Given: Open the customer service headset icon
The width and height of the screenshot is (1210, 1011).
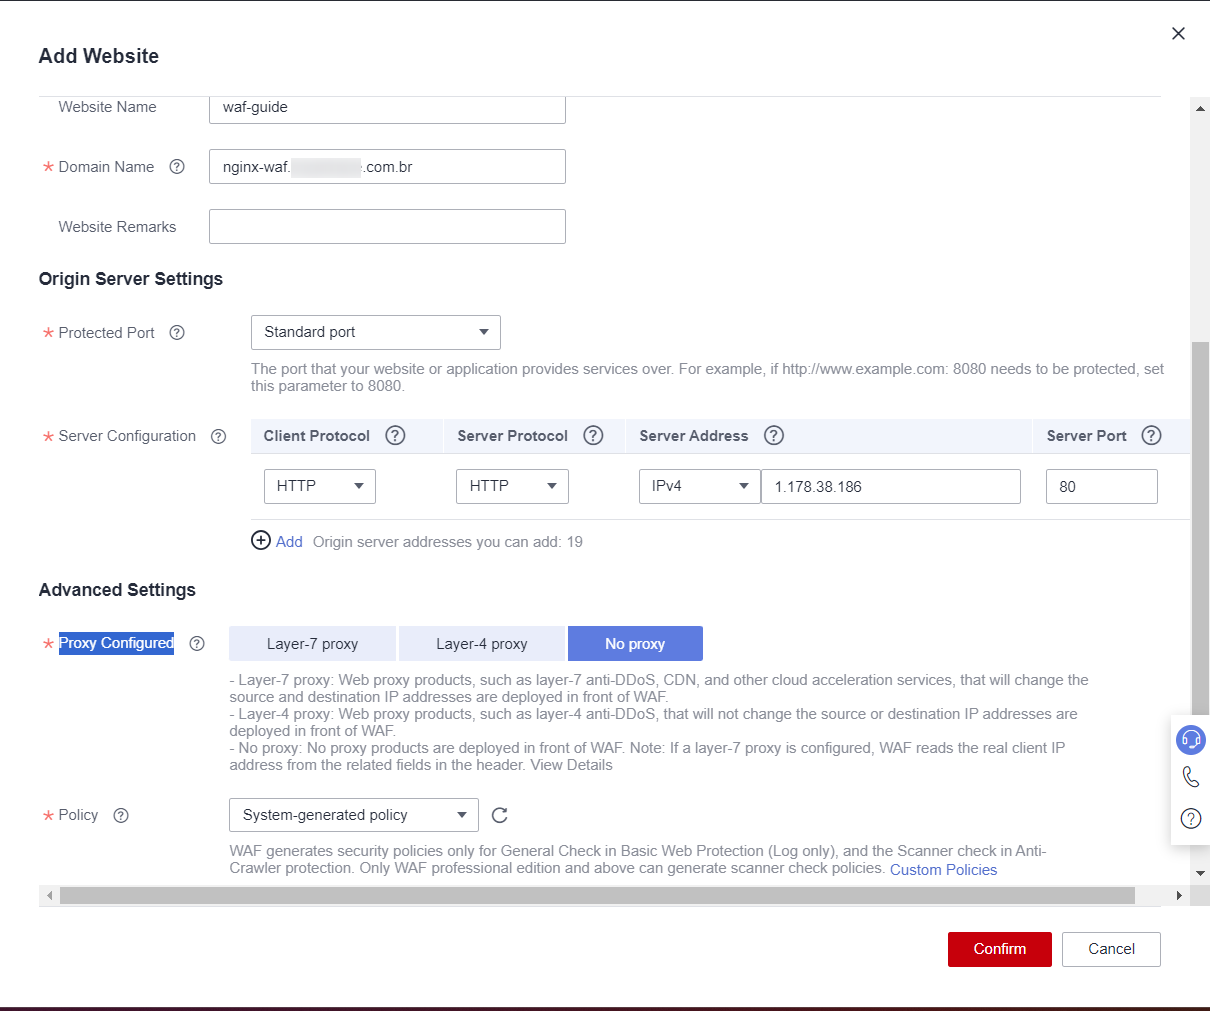Looking at the screenshot, I should 1190,740.
